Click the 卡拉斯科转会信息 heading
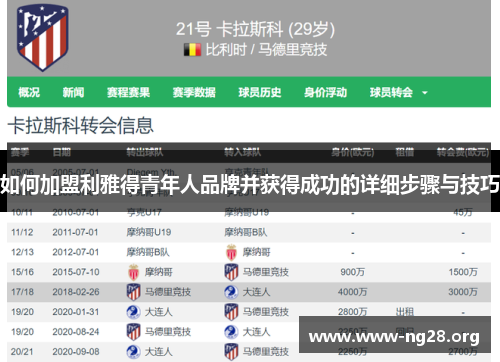This screenshot has height=362, width=500. 81,126
